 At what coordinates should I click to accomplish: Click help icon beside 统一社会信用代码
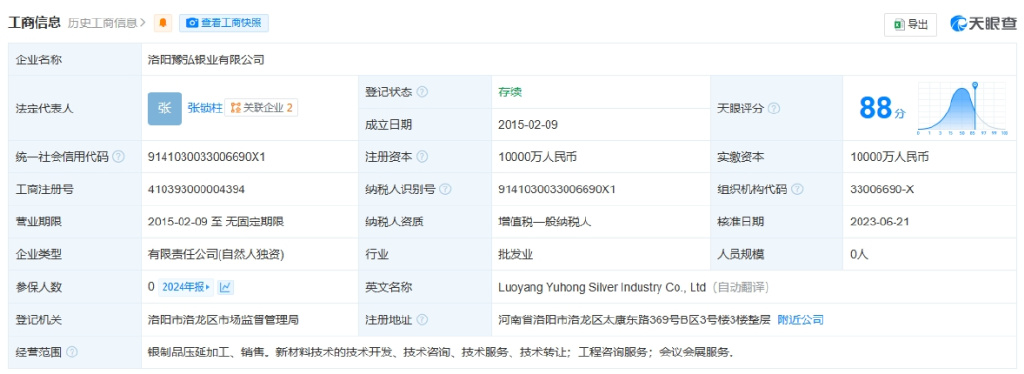pos(118,157)
